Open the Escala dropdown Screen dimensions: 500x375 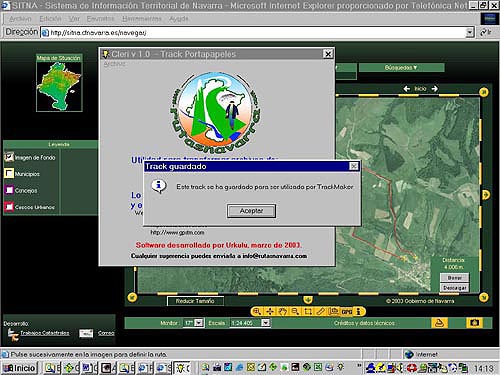pyautogui.click(x=265, y=323)
